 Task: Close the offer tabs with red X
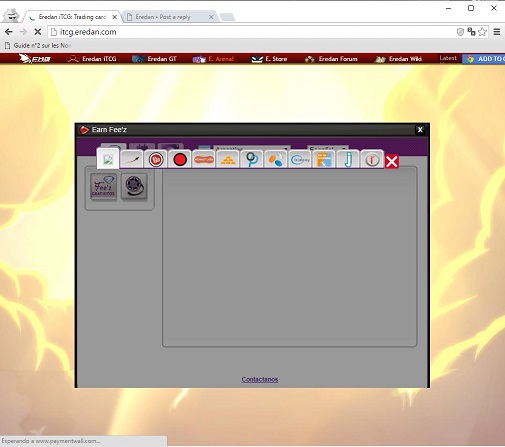point(392,161)
